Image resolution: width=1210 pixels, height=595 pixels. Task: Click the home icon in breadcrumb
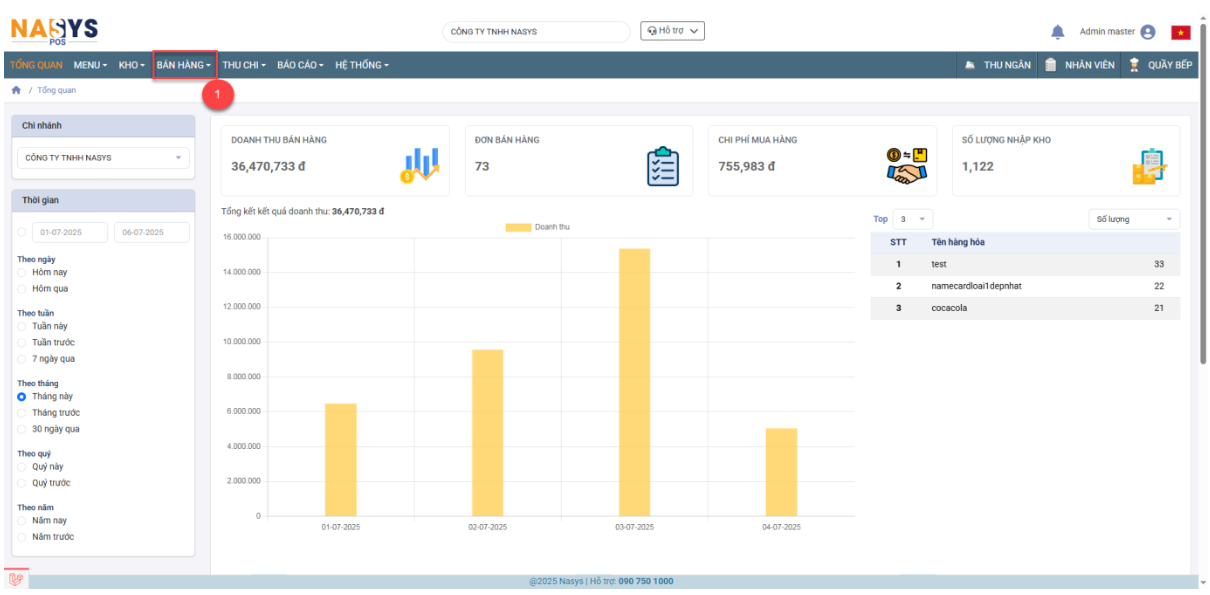[16, 90]
